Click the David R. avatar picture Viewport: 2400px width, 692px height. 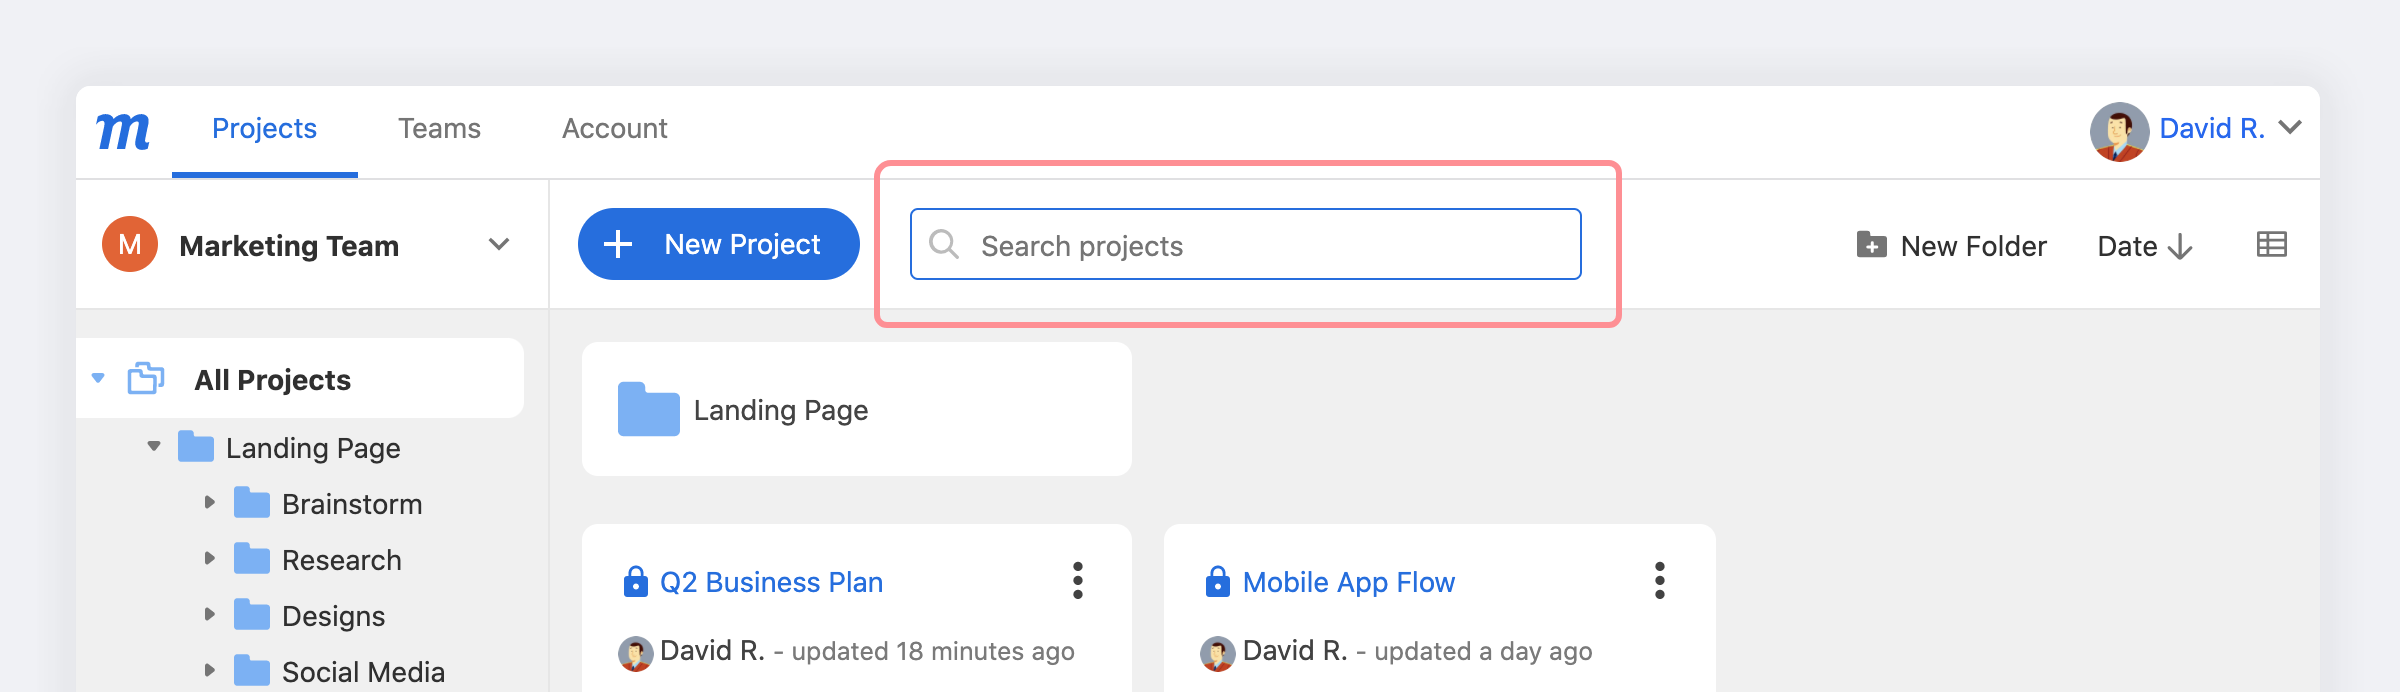coord(2119,131)
